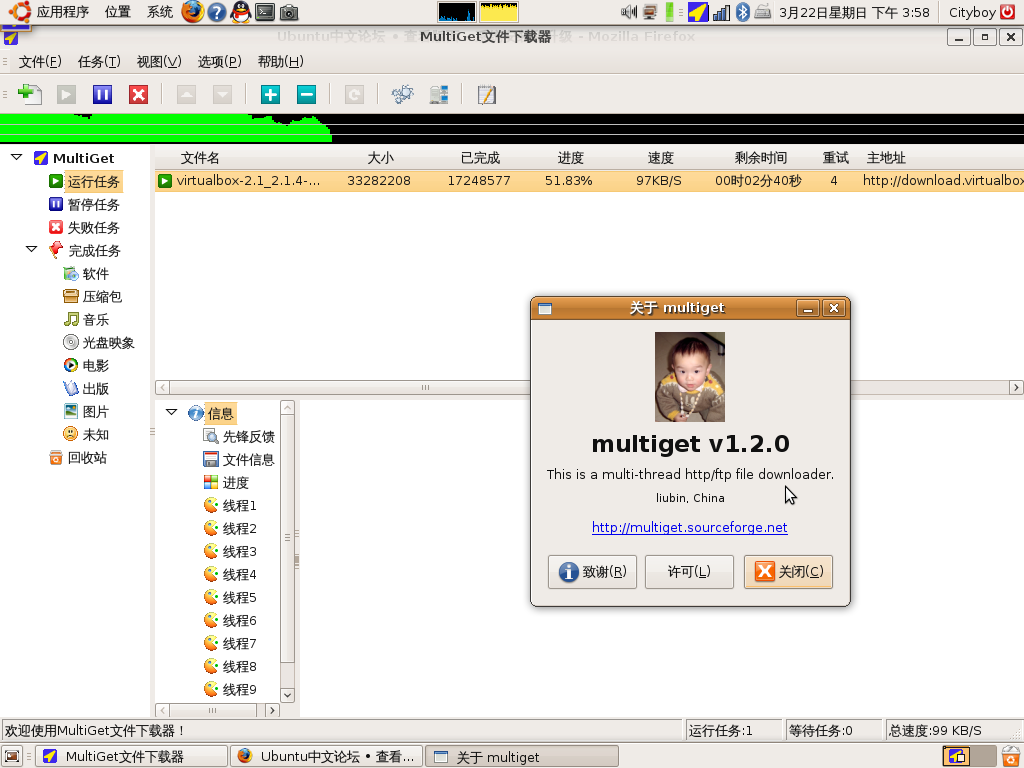Open the 软件 software category
Viewport: 1024px width, 768px height.
click(x=95, y=274)
